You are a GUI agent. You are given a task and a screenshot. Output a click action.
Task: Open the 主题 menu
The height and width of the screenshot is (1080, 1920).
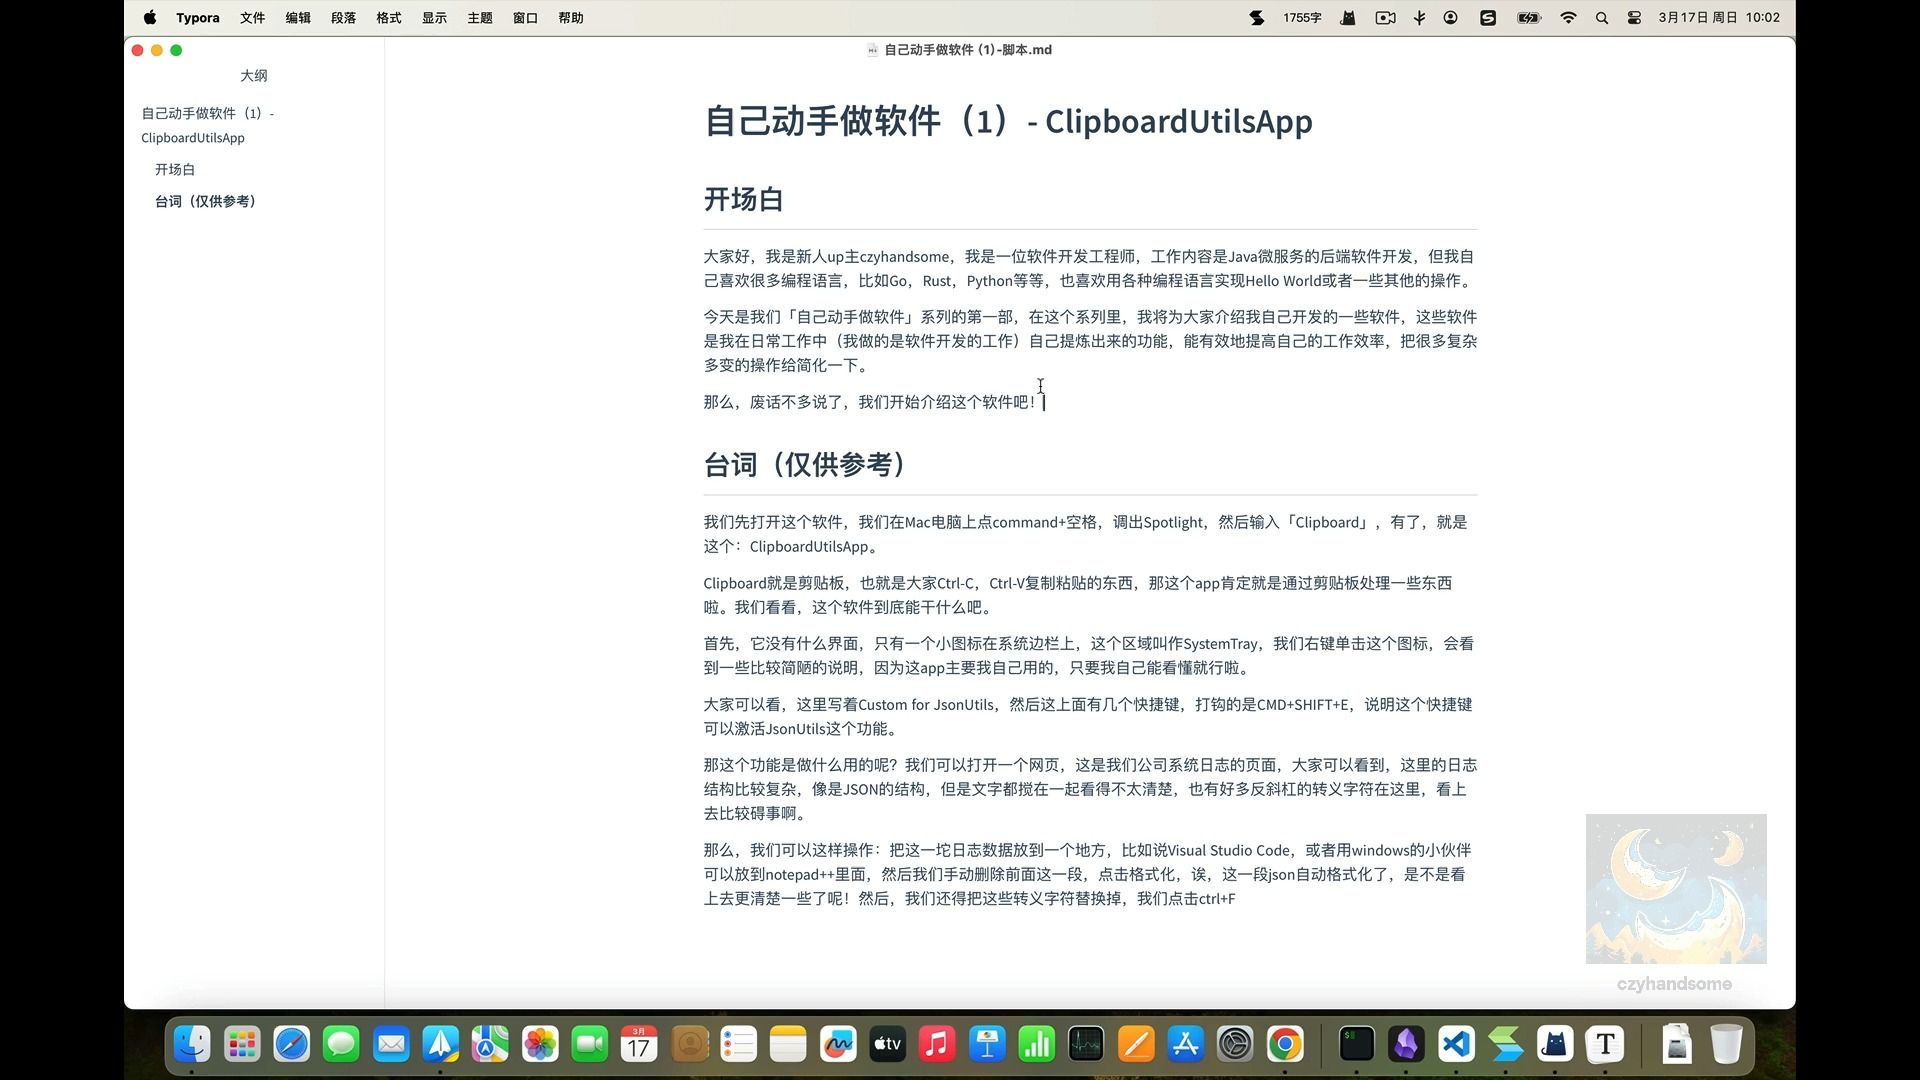click(479, 18)
